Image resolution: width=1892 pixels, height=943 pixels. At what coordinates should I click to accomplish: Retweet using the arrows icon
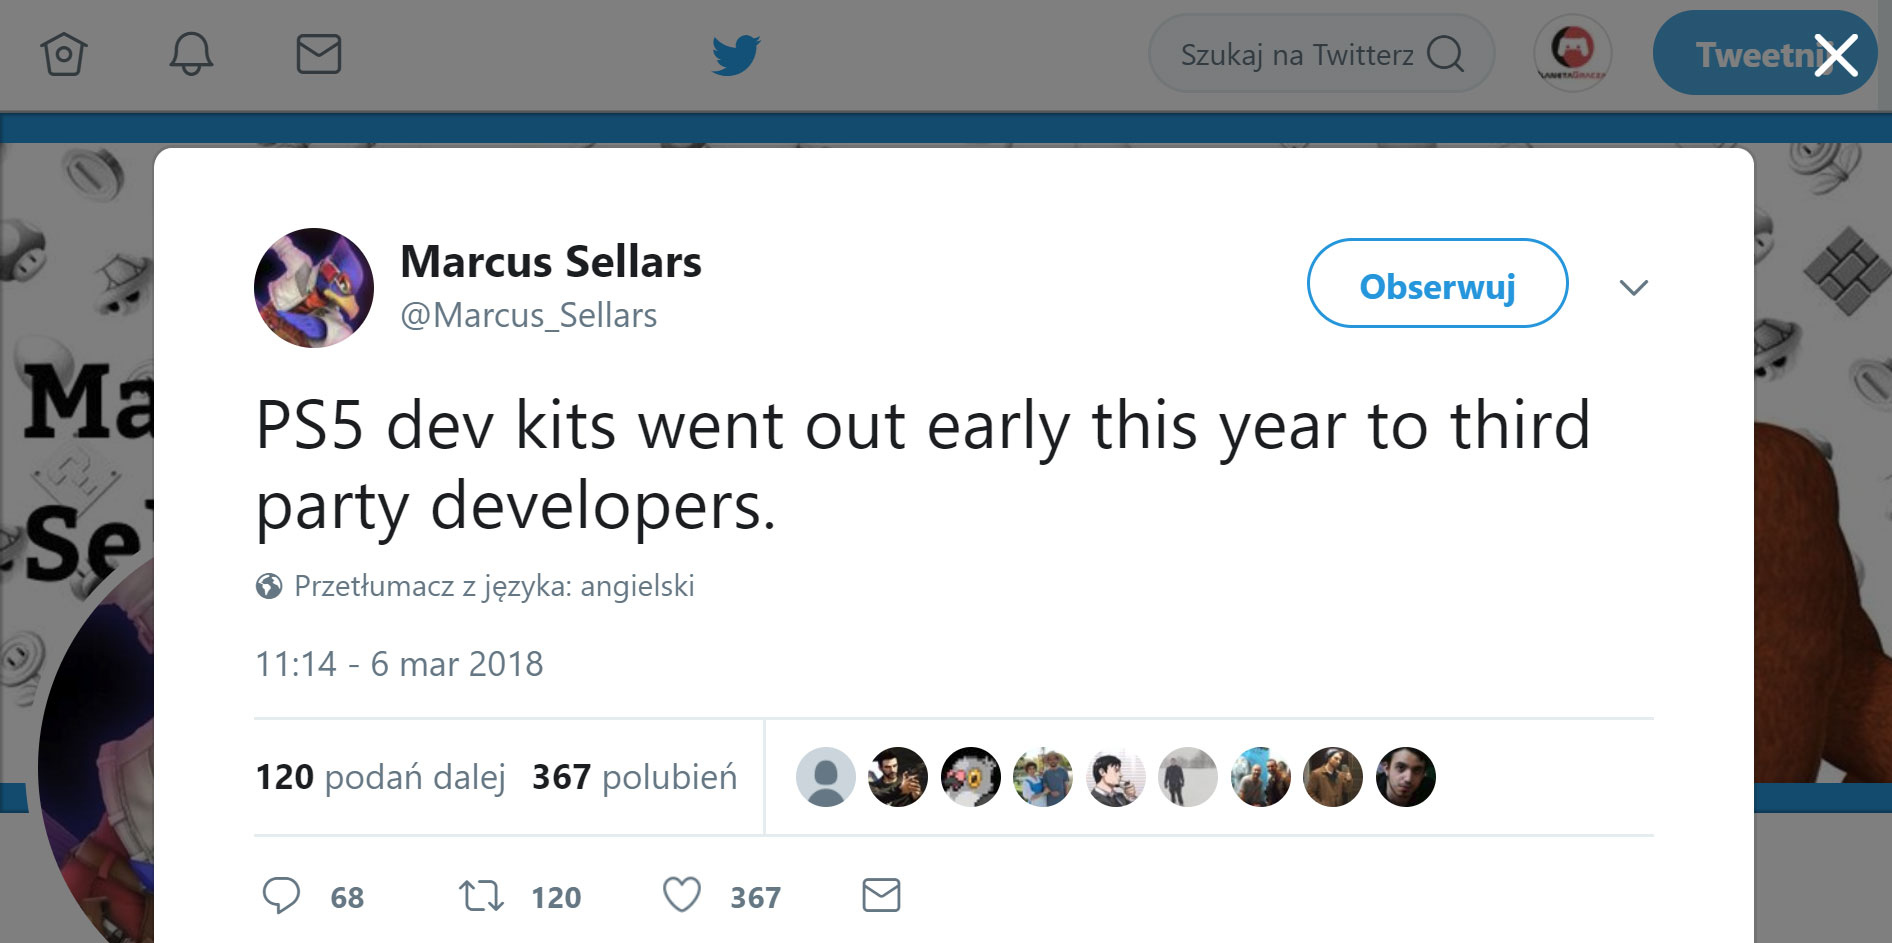(x=481, y=896)
